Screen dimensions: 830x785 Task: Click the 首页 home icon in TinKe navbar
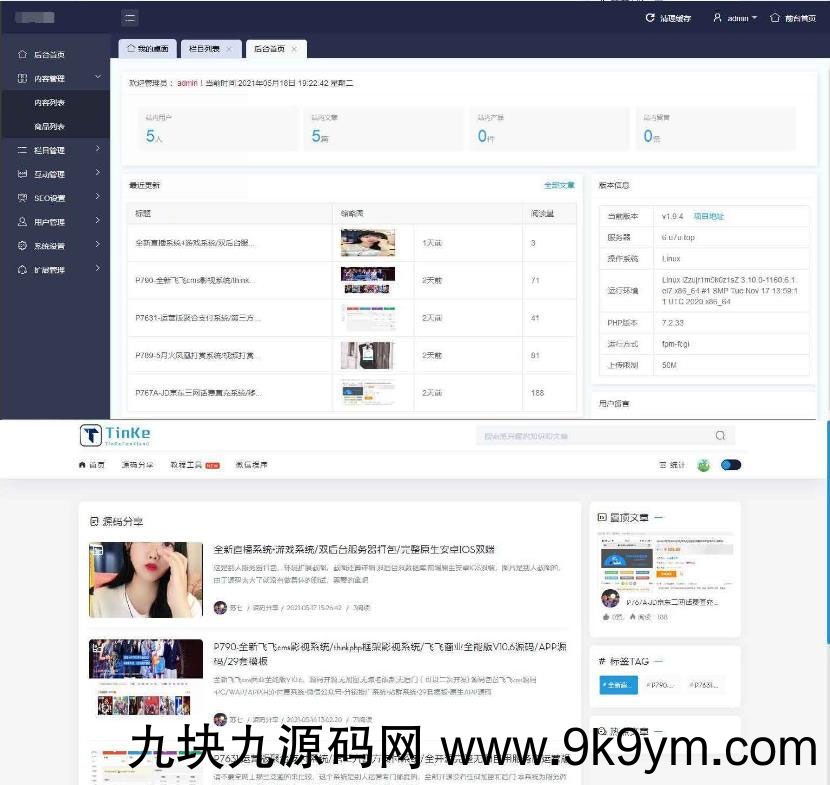tap(83, 465)
